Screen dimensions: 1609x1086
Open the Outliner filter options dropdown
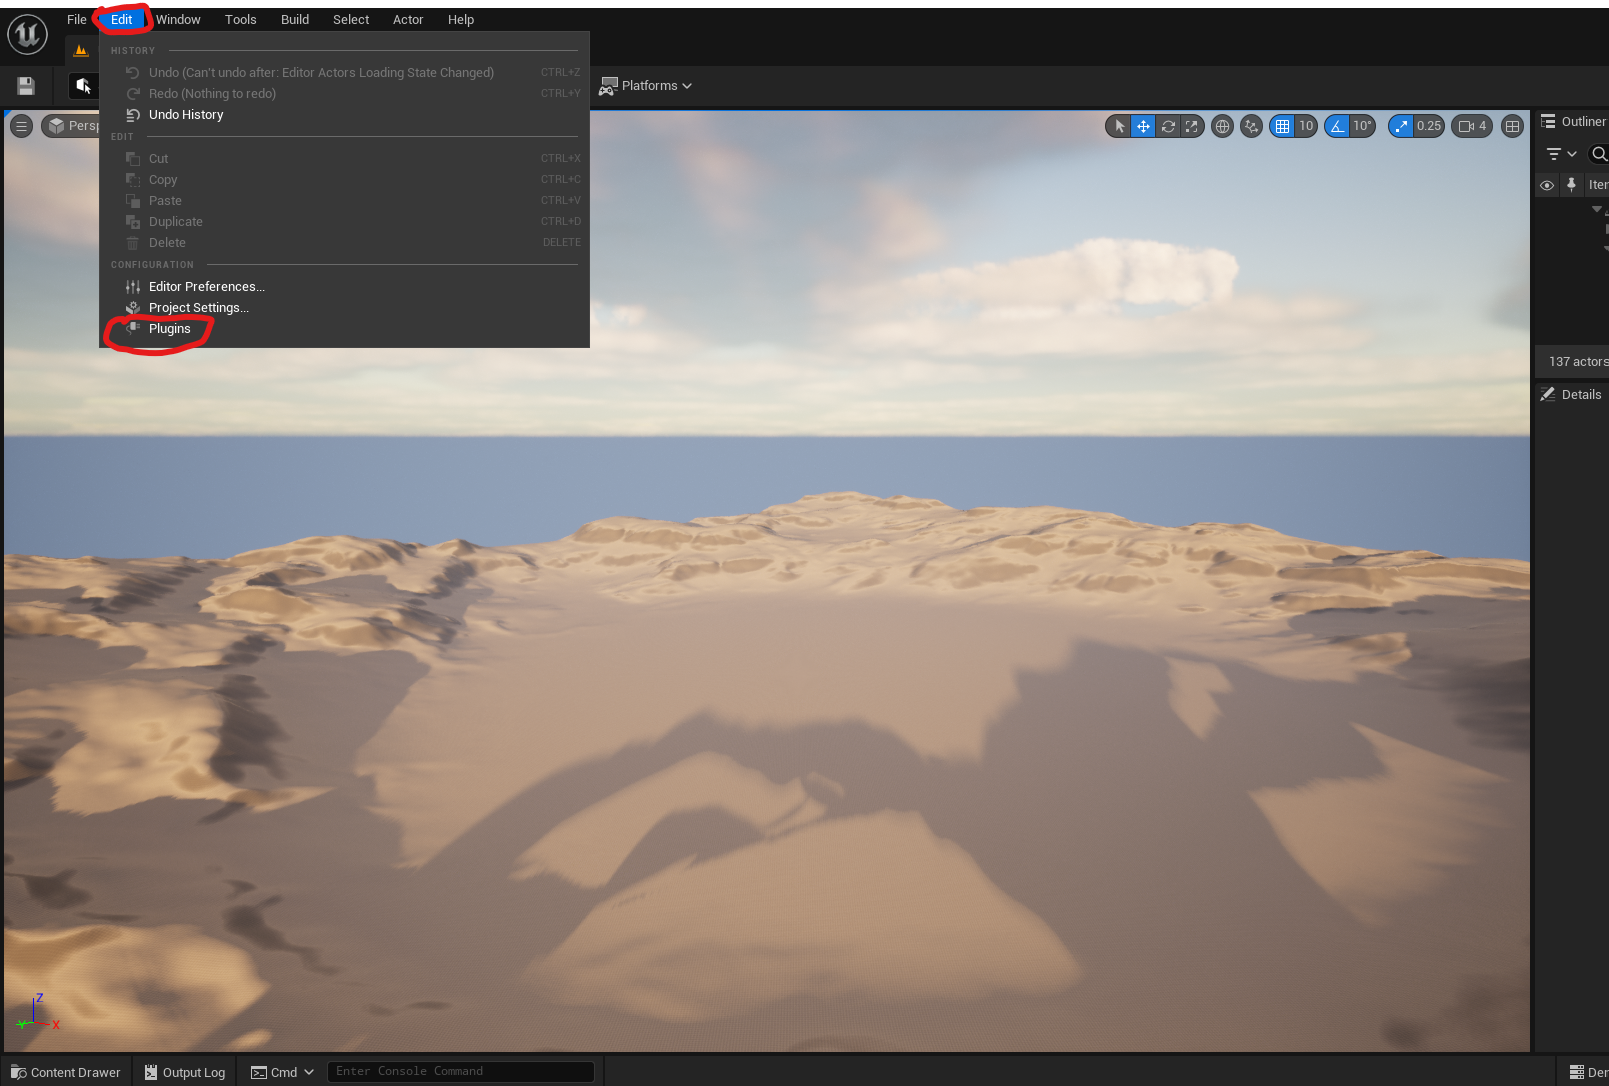pos(1561,154)
